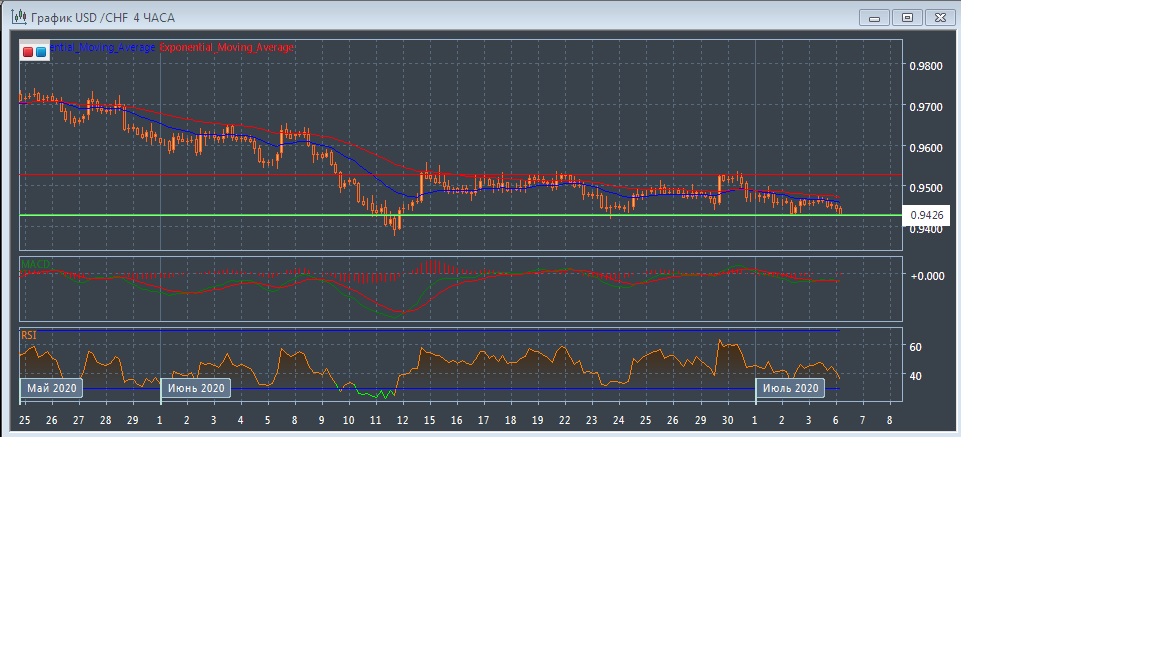This screenshot has height=648, width=1152.
Task: Select the red Exponential_Moving_Average label
Action: (227, 47)
